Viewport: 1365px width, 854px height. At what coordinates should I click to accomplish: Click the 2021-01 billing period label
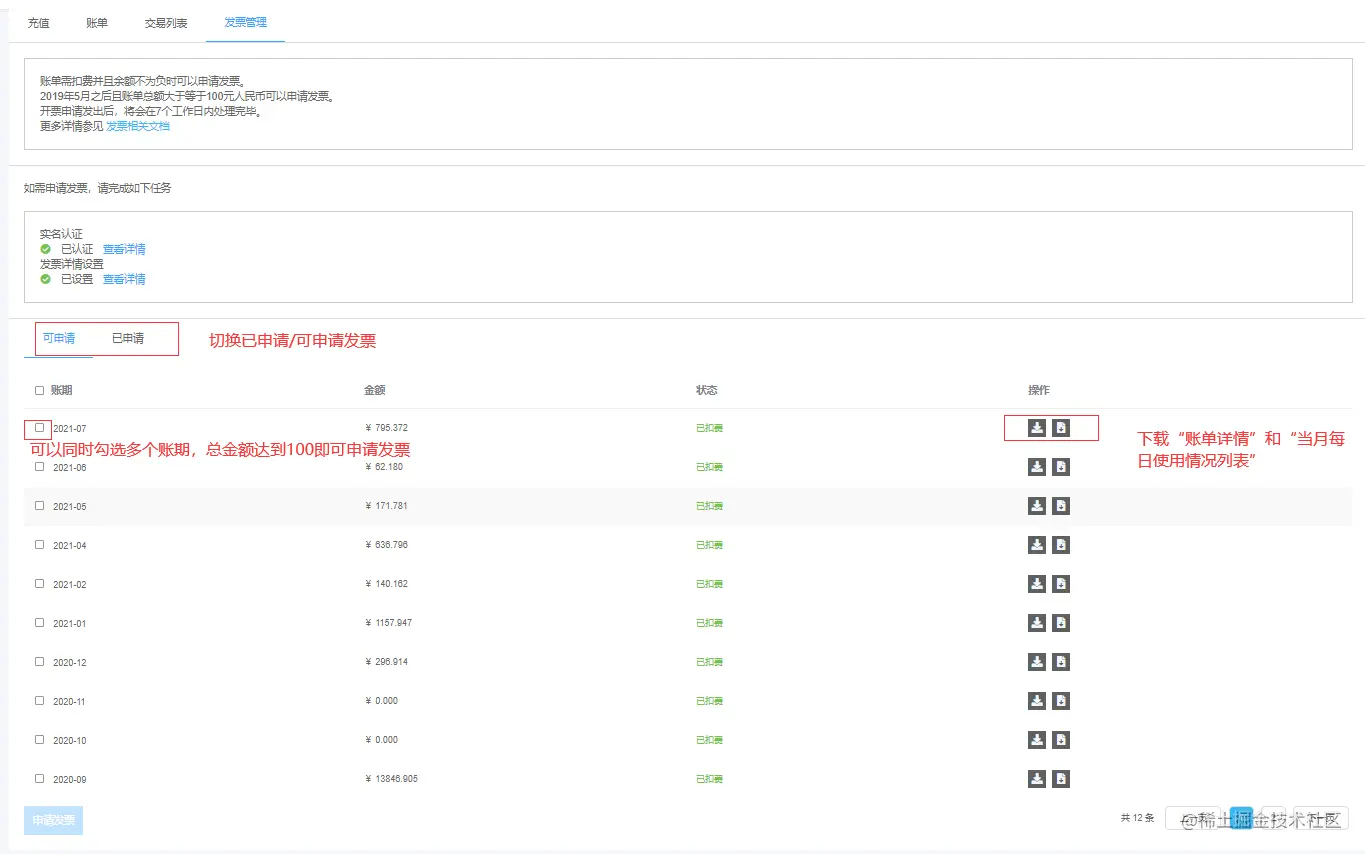[70, 624]
